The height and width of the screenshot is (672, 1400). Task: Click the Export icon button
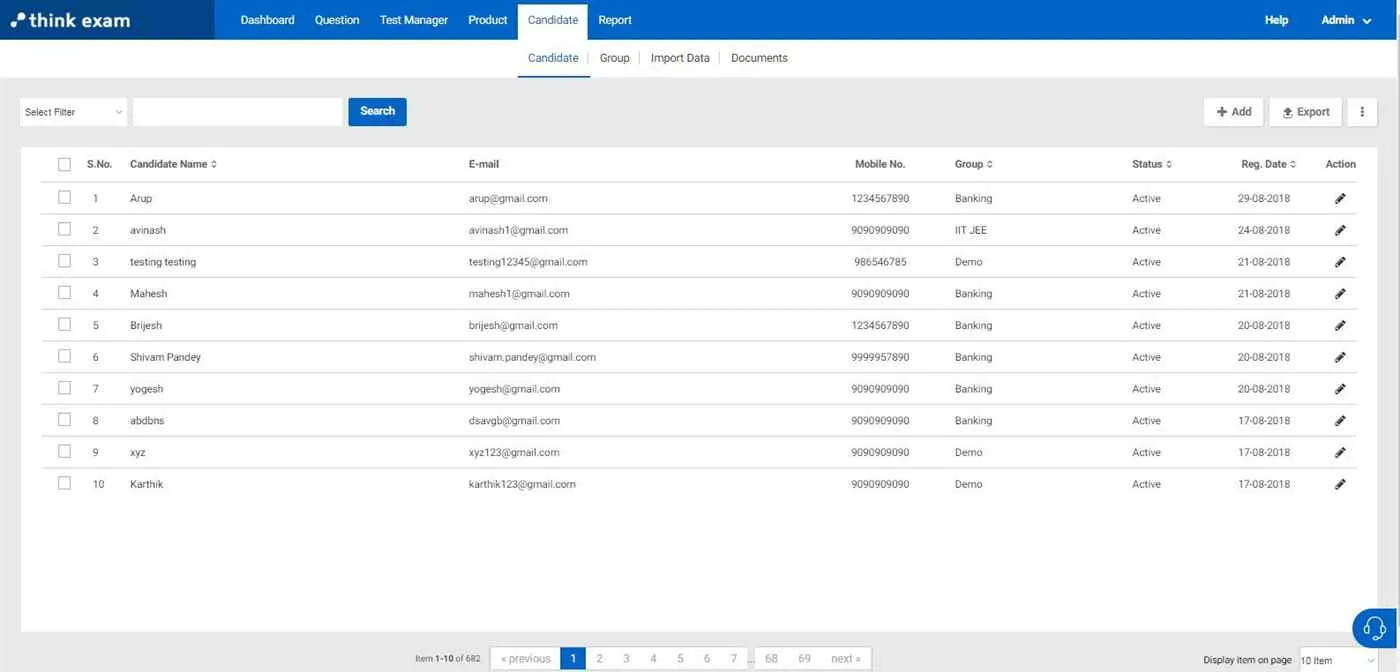point(1305,111)
